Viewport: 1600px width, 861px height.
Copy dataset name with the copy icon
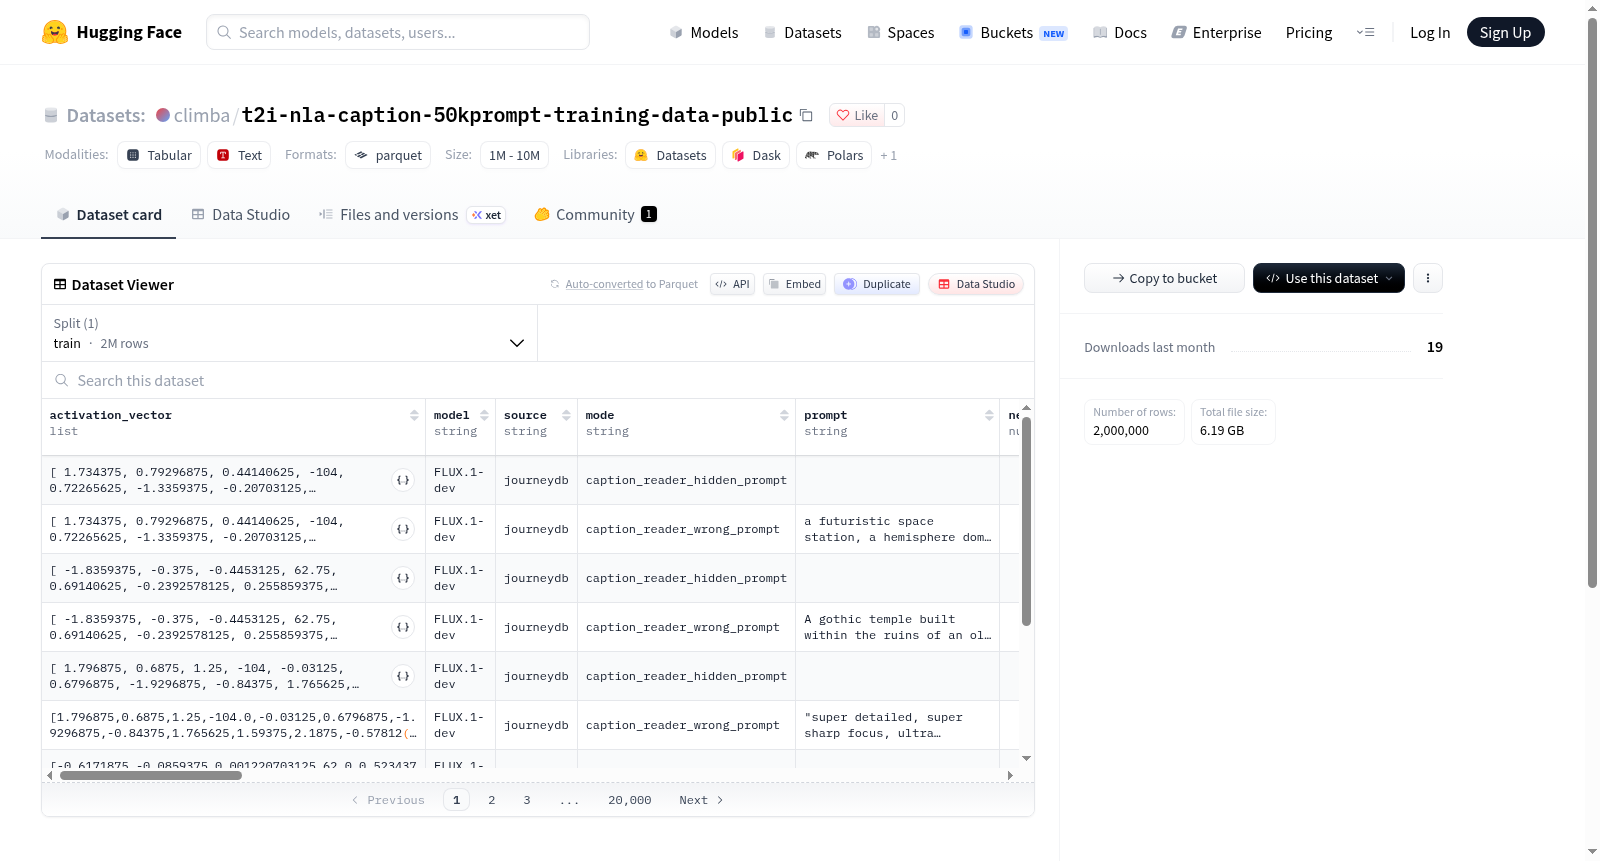pos(806,115)
